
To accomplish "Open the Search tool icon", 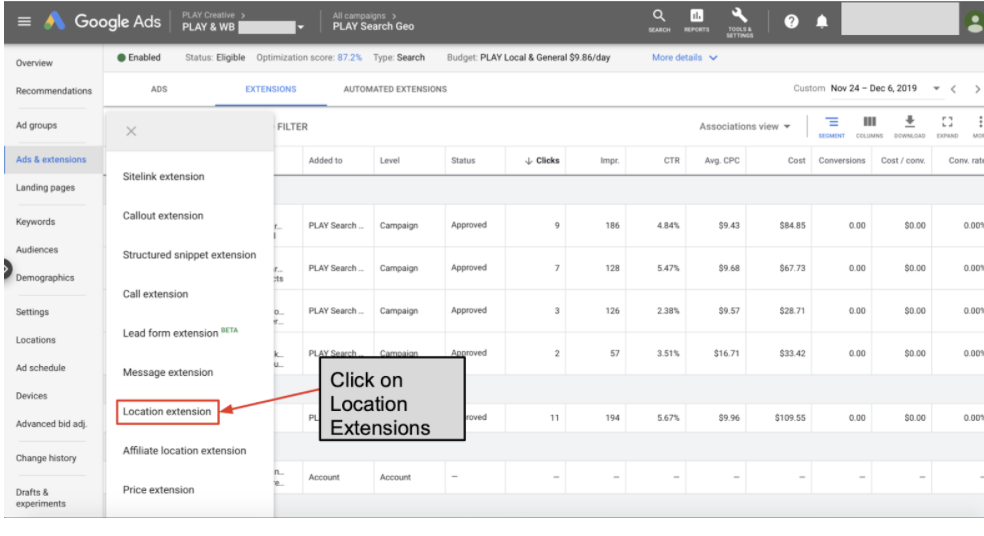I will (x=659, y=20).
